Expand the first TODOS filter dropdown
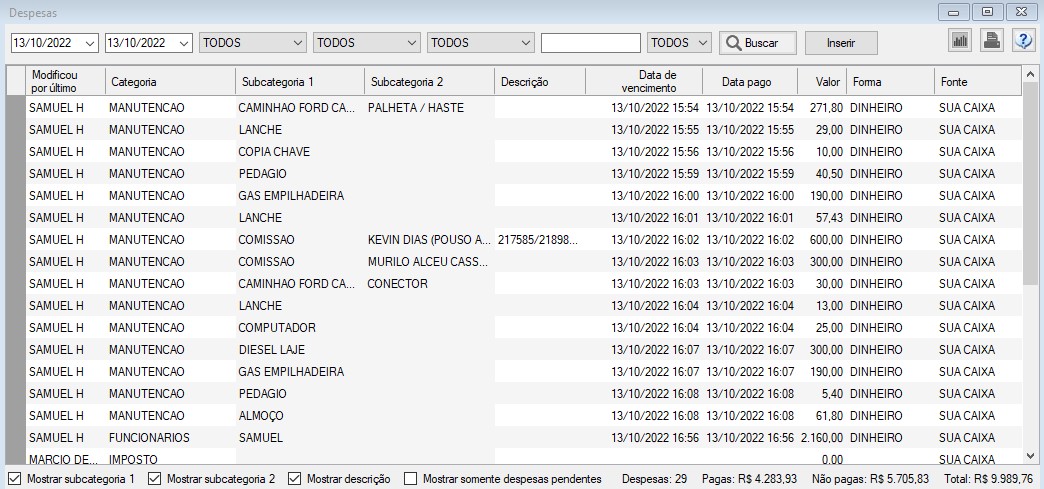Viewport: 1044px width, 489px height. (x=297, y=43)
